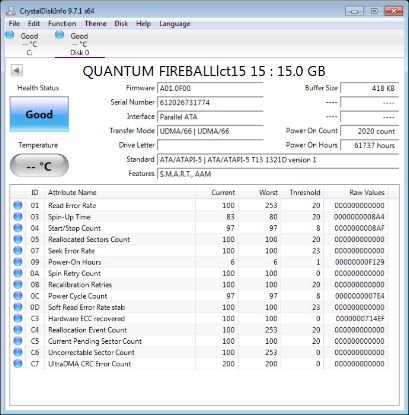Image resolution: width=409 pixels, height=415 pixels.
Task: Open the Language menu
Action: (x=175, y=24)
